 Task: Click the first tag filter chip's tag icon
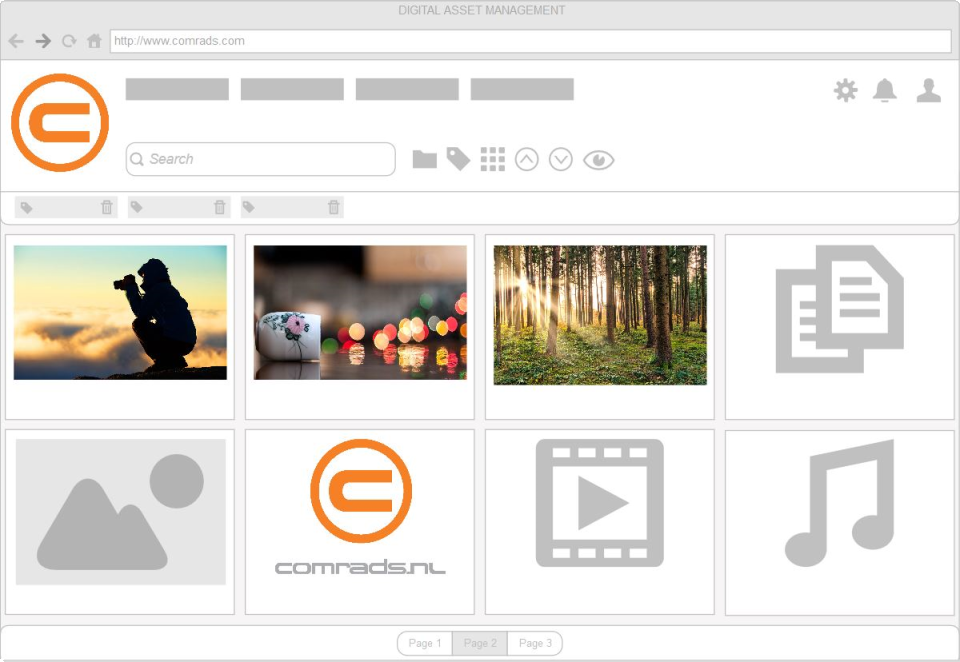26,208
